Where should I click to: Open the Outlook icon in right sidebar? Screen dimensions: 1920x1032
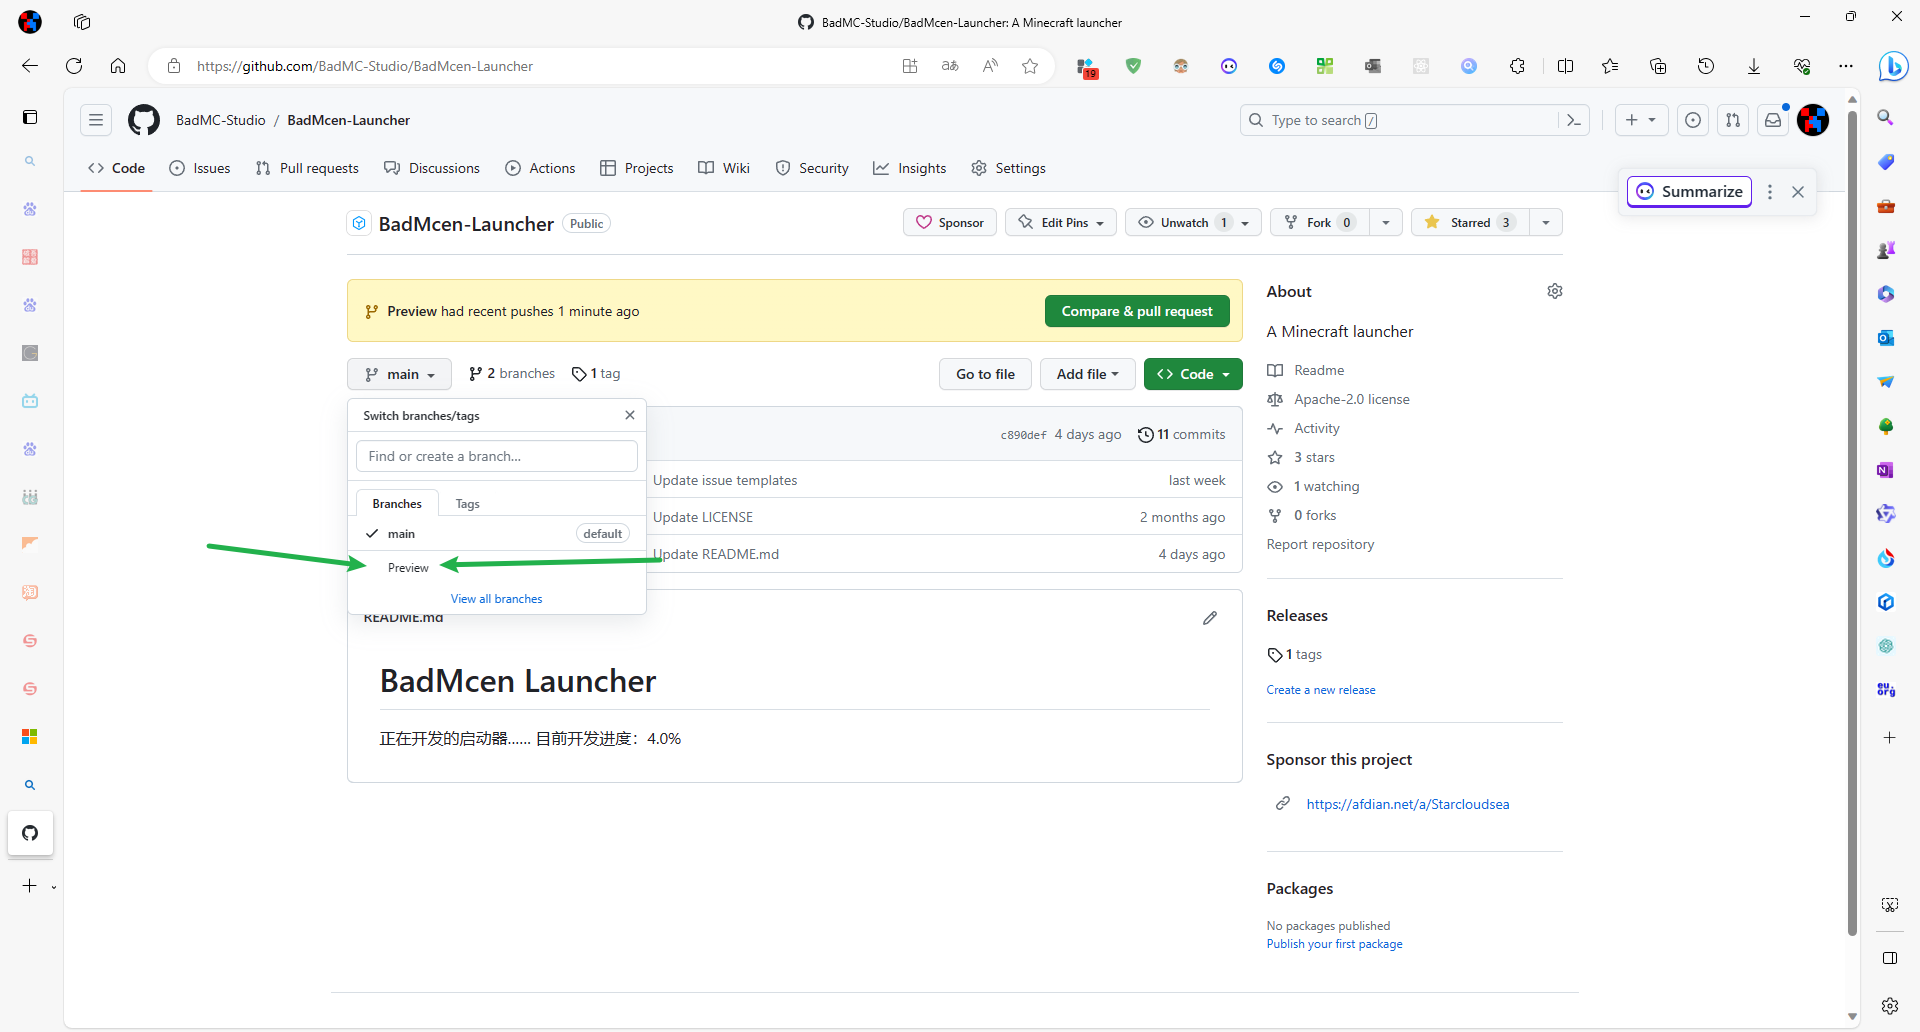point(1886,338)
